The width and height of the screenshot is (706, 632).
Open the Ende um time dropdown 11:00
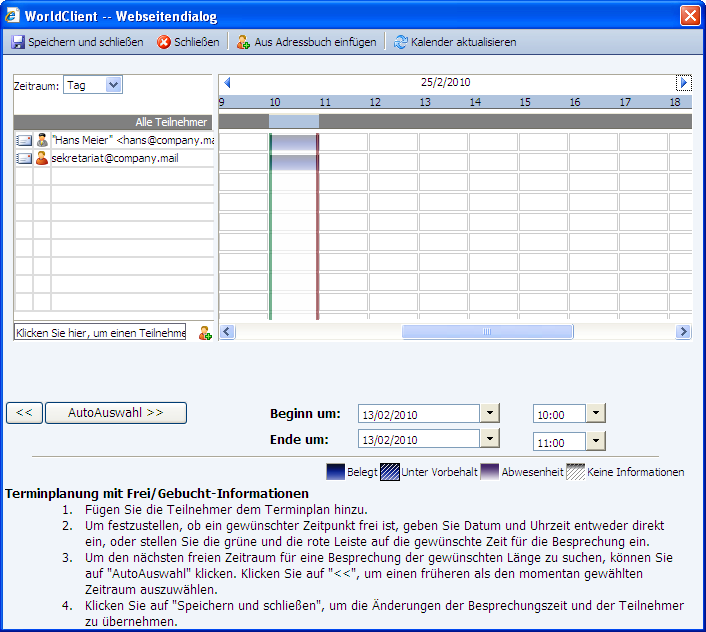pos(595,441)
